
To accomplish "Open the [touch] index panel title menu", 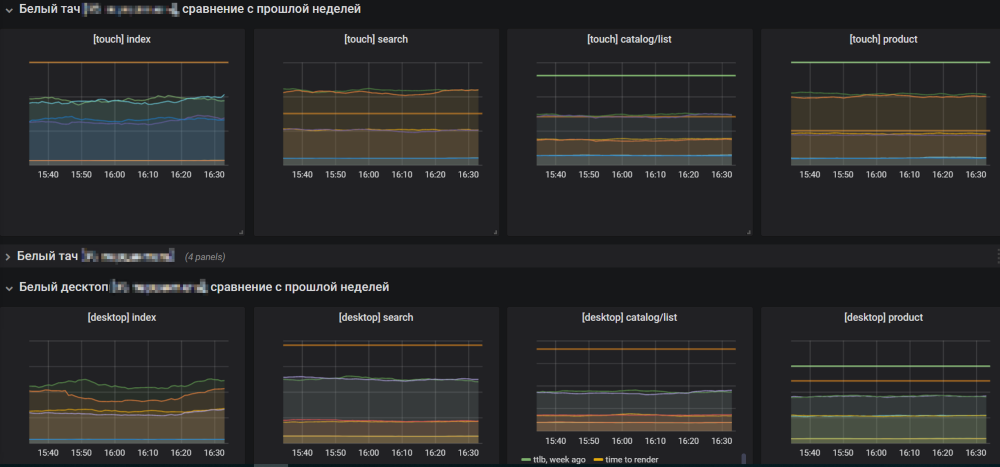I will click(x=122, y=39).
